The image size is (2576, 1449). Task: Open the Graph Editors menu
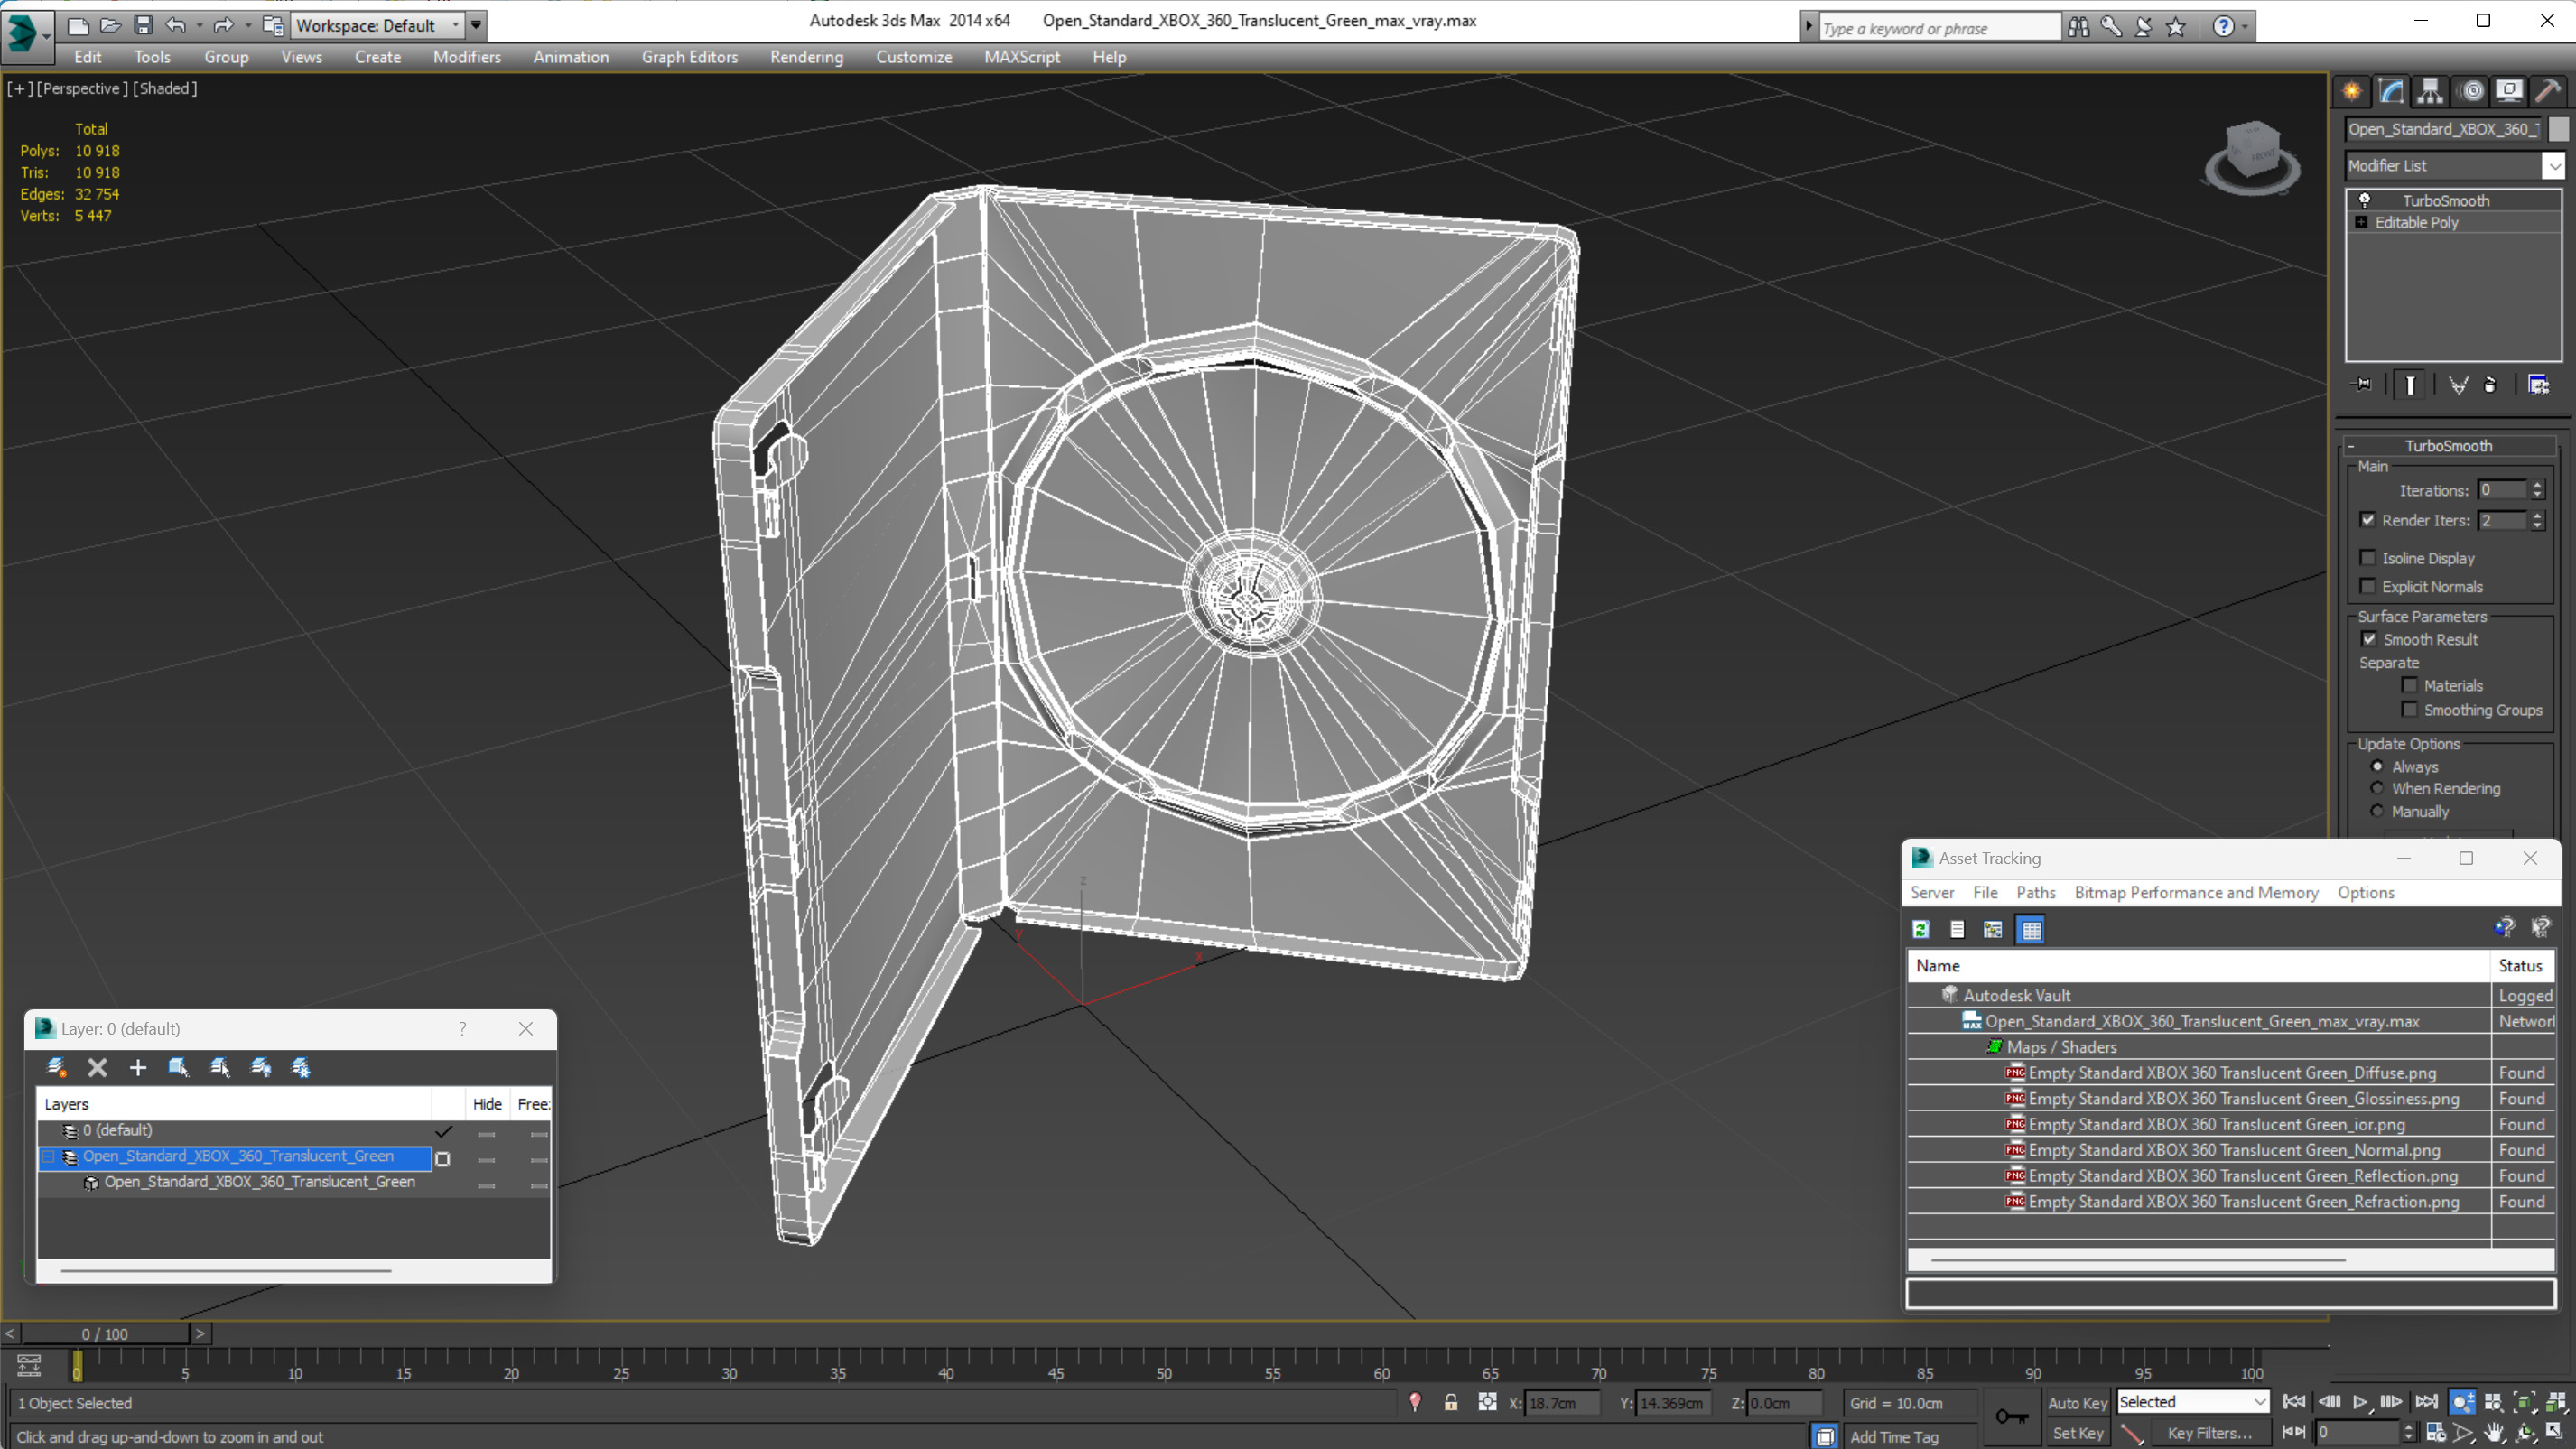(x=689, y=57)
